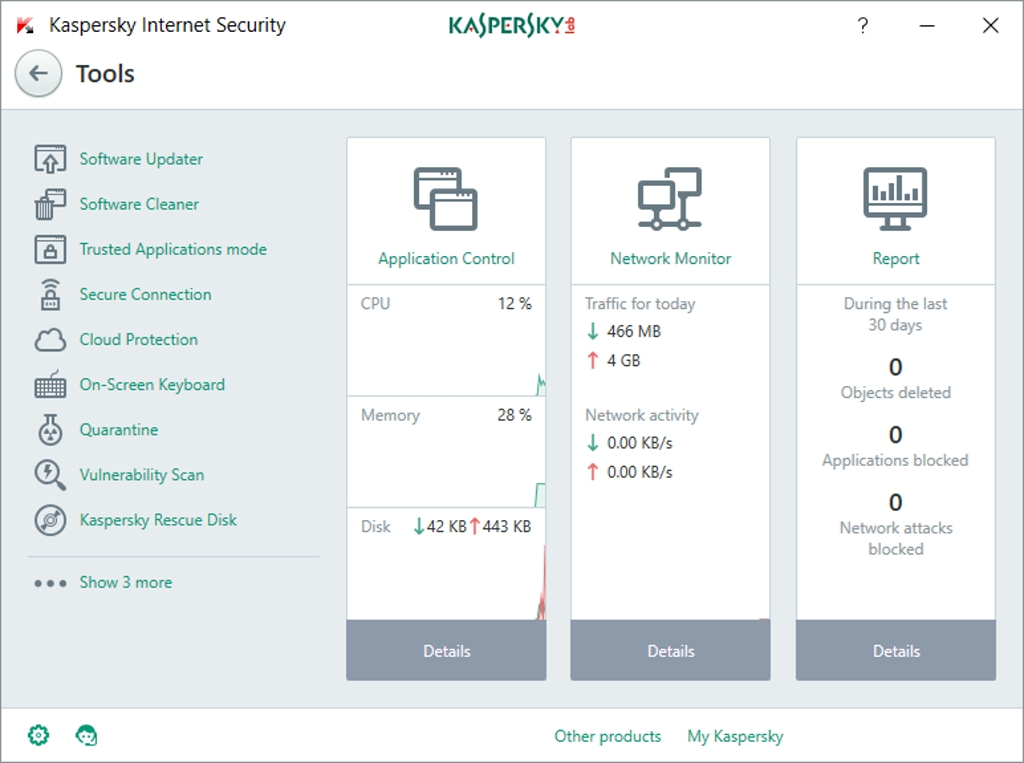
Task: Open the Cloud Protection cloud icon
Action: pyautogui.click(x=50, y=340)
